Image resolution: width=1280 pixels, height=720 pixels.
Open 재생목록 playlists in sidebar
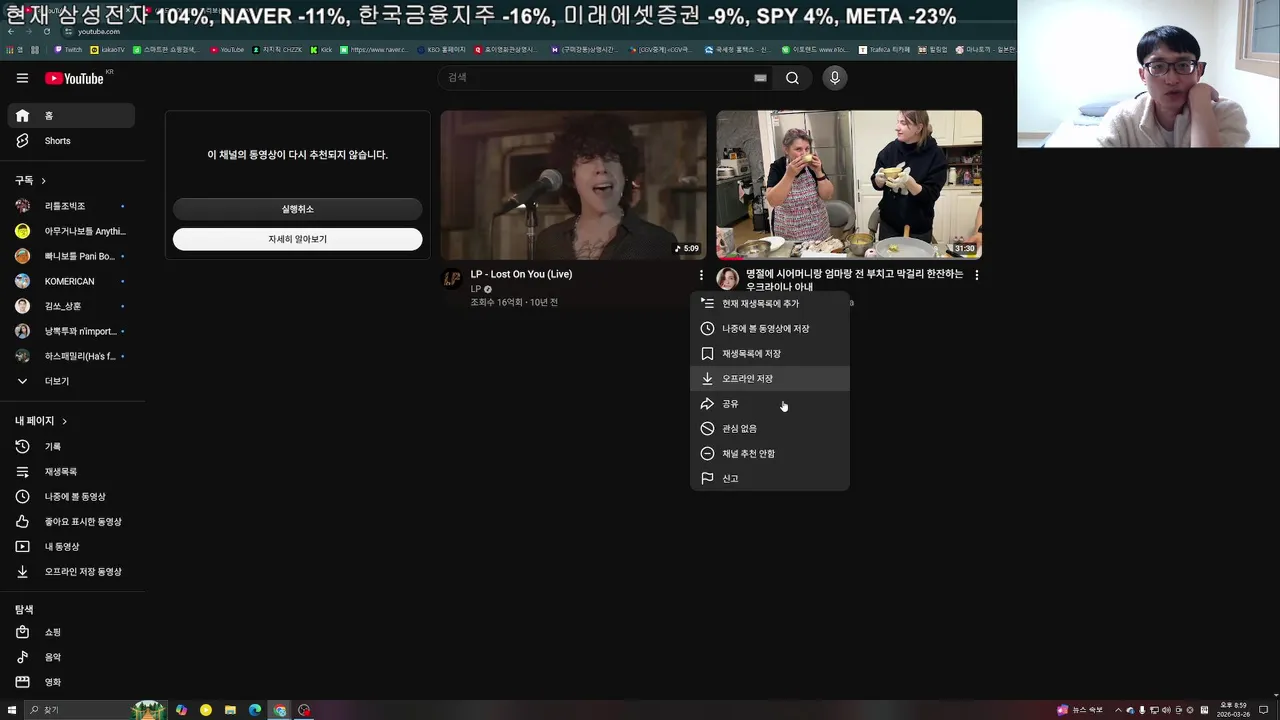[x=71, y=472]
